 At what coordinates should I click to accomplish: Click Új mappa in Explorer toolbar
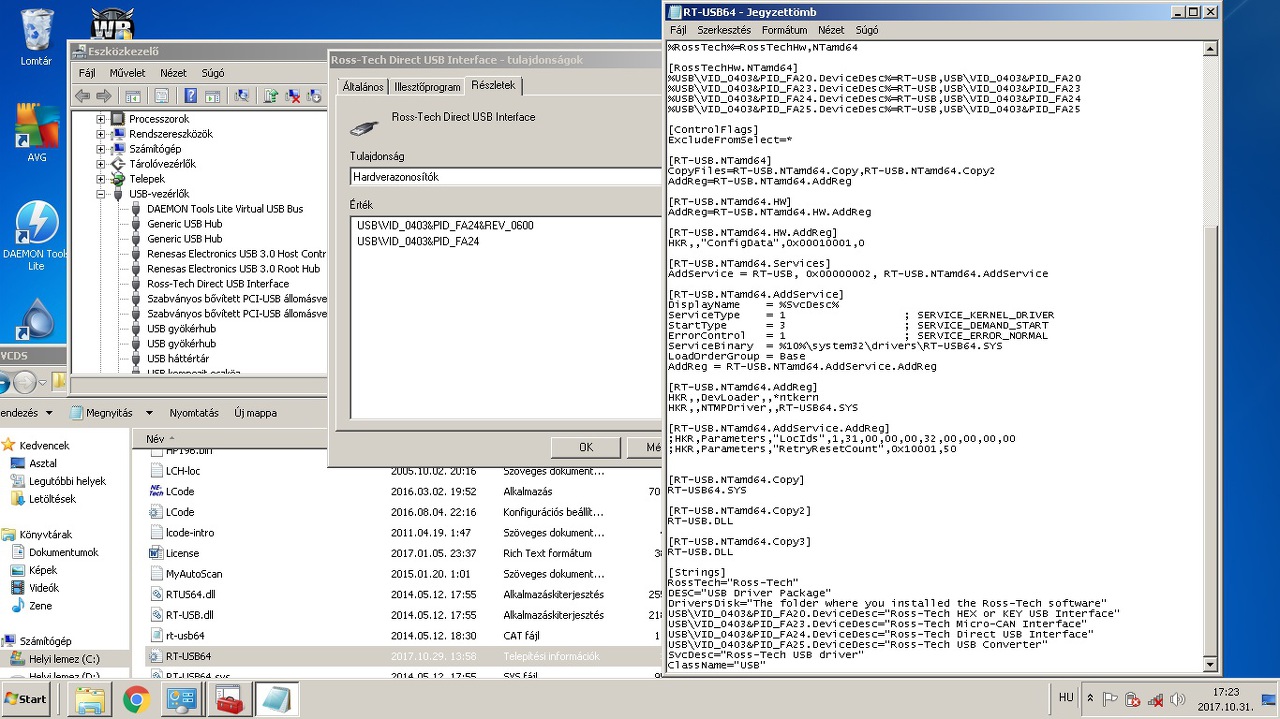(x=255, y=412)
